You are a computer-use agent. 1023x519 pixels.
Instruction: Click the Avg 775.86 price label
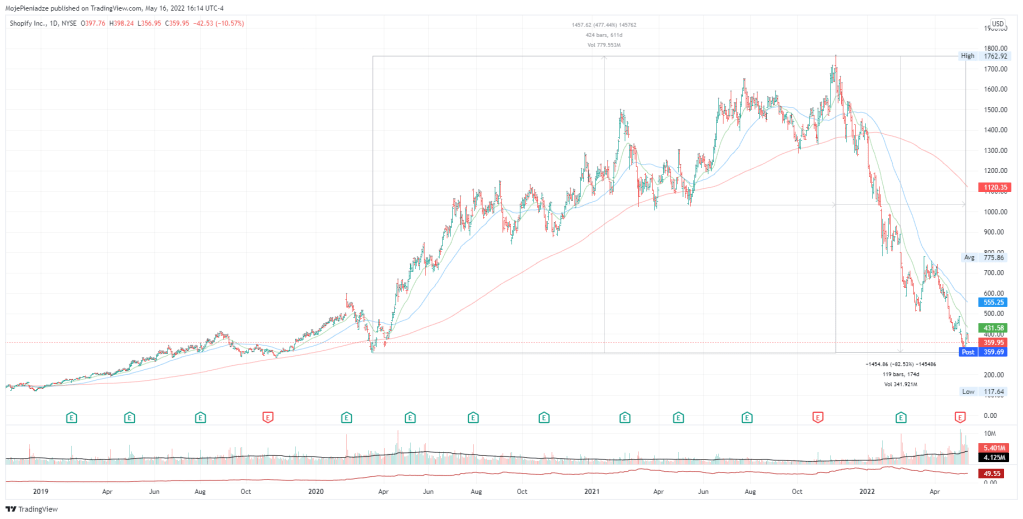988,257
